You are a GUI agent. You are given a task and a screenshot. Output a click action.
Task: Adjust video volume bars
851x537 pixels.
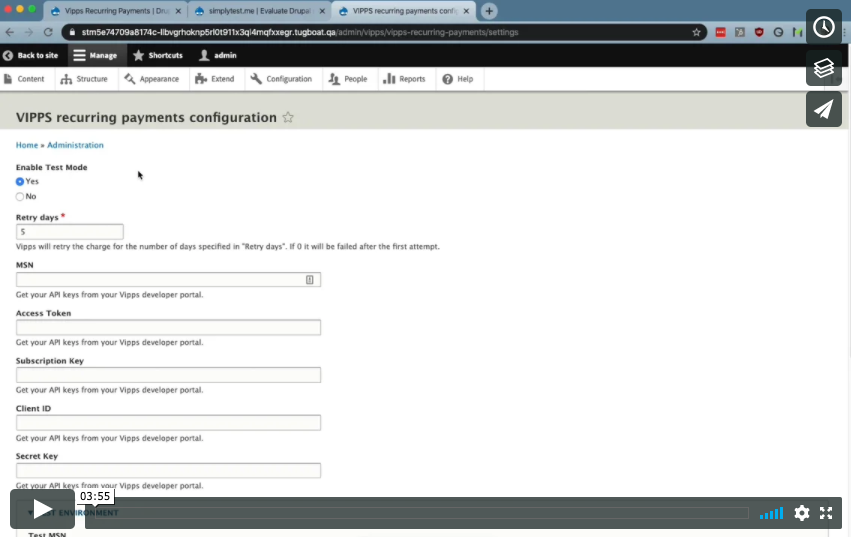771,513
